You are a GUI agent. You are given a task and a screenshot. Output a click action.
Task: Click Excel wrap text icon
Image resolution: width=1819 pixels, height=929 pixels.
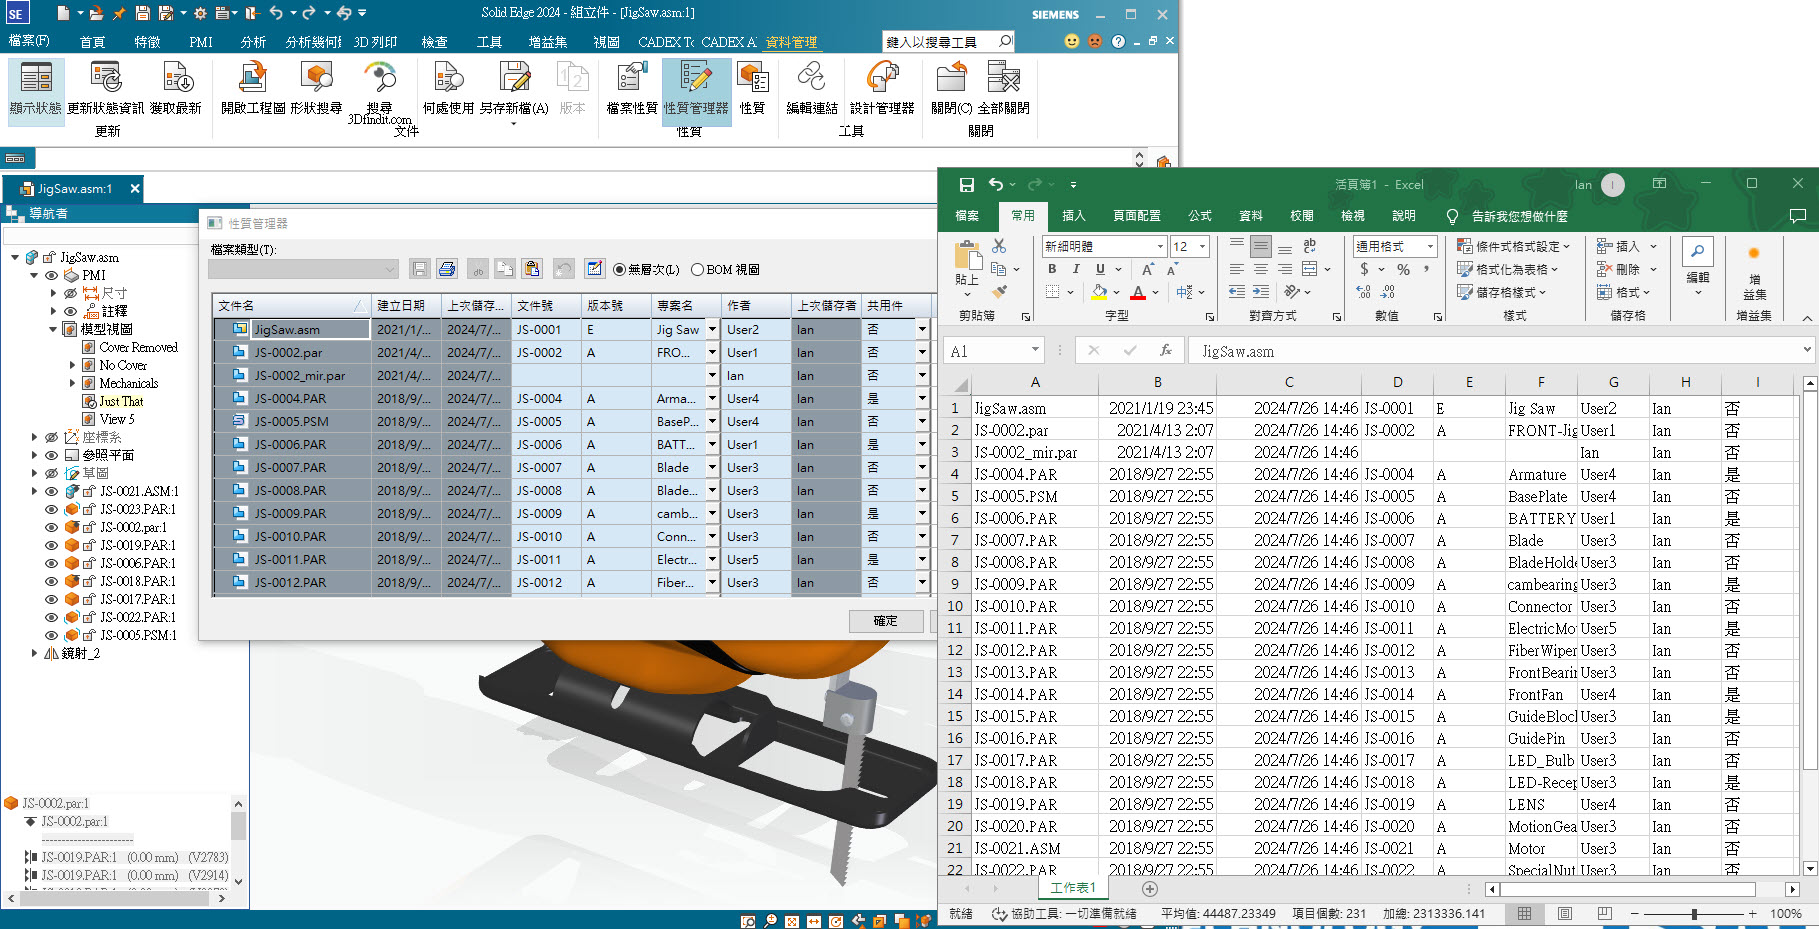pos(1310,246)
